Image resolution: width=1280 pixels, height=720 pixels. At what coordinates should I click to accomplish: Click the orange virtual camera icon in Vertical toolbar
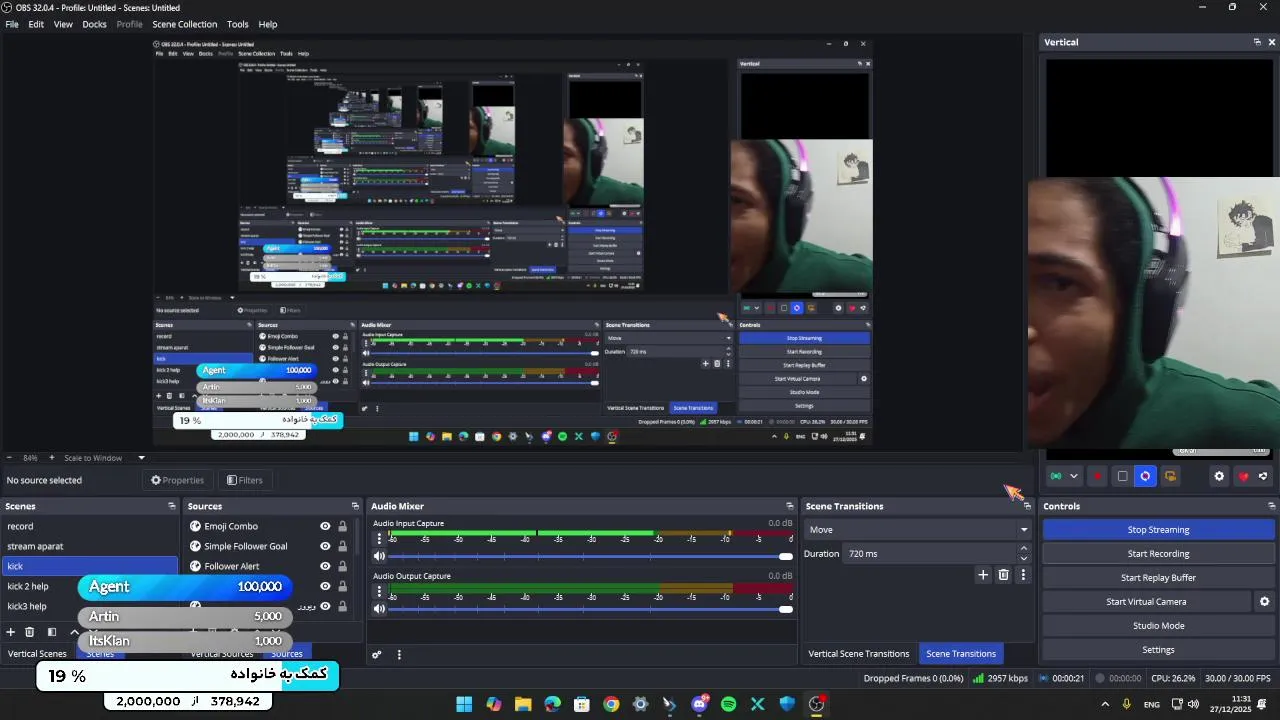(x=1170, y=476)
